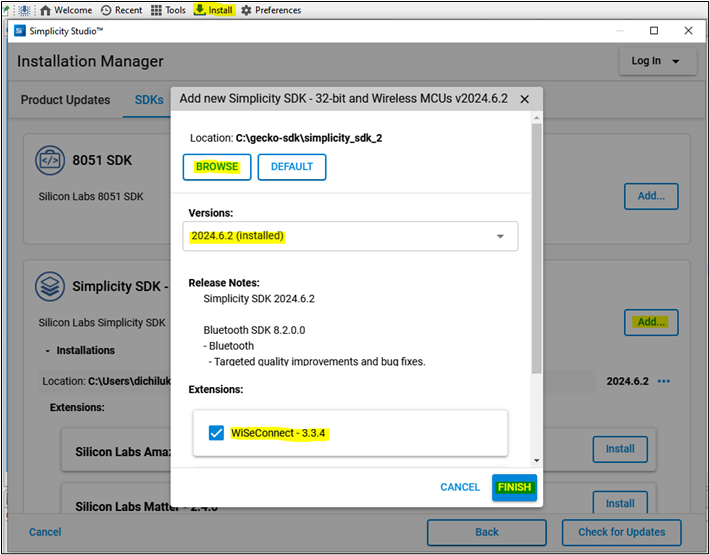Switch to the Product Updates tab
Viewport: 710px width, 555px height.
click(x=68, y=100)
